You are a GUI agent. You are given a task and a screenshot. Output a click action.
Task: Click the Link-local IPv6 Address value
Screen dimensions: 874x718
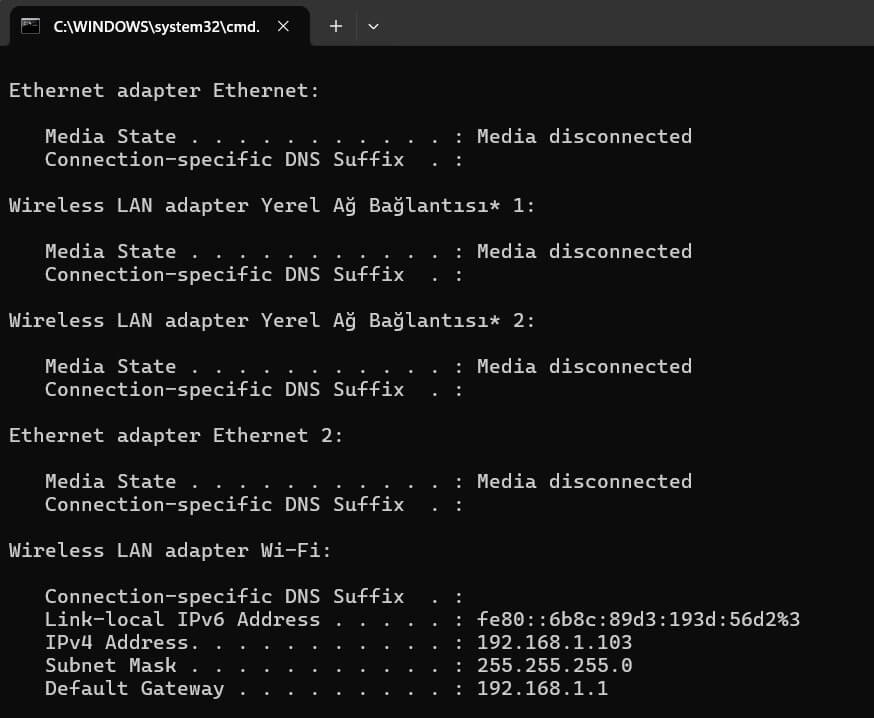coord(634,619)
